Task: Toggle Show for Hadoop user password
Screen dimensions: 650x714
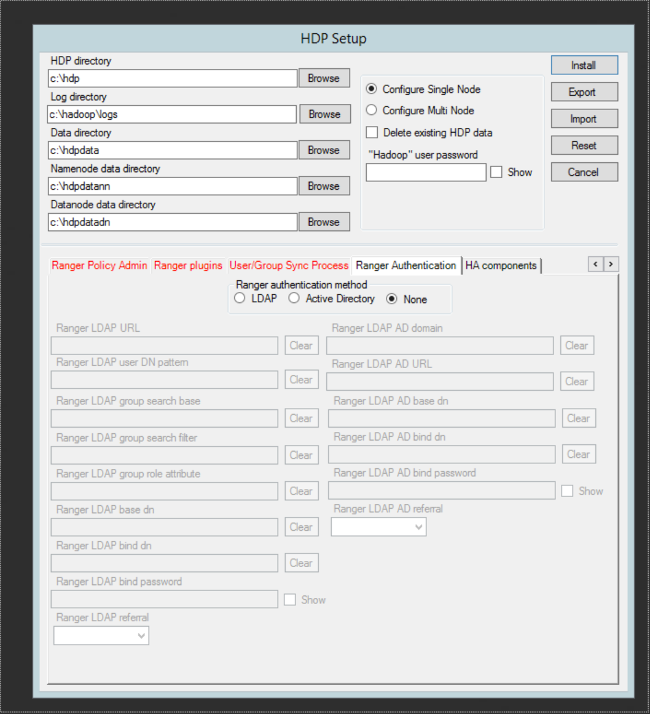Action: point(496,172)
